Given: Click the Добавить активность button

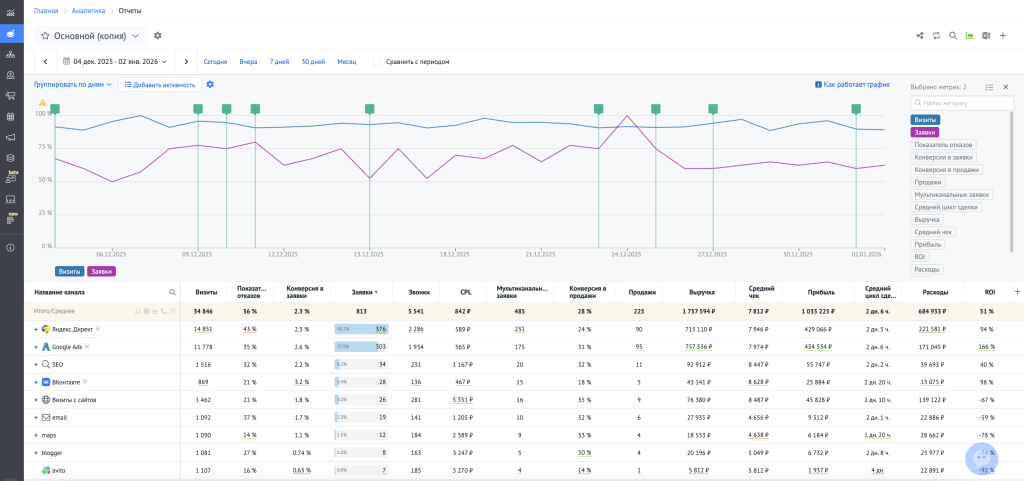Looking at the screenshot, I should (x=159, y=85).
